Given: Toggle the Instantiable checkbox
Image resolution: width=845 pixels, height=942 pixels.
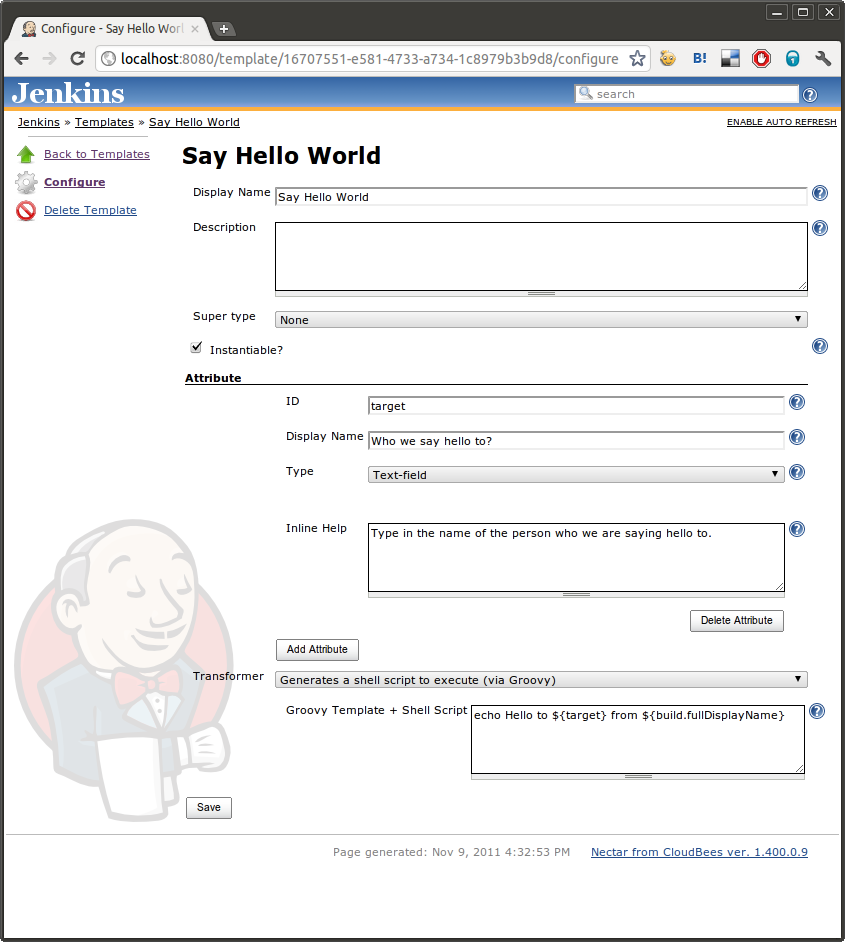Looking at the screenshot, I should coord(196,347).
